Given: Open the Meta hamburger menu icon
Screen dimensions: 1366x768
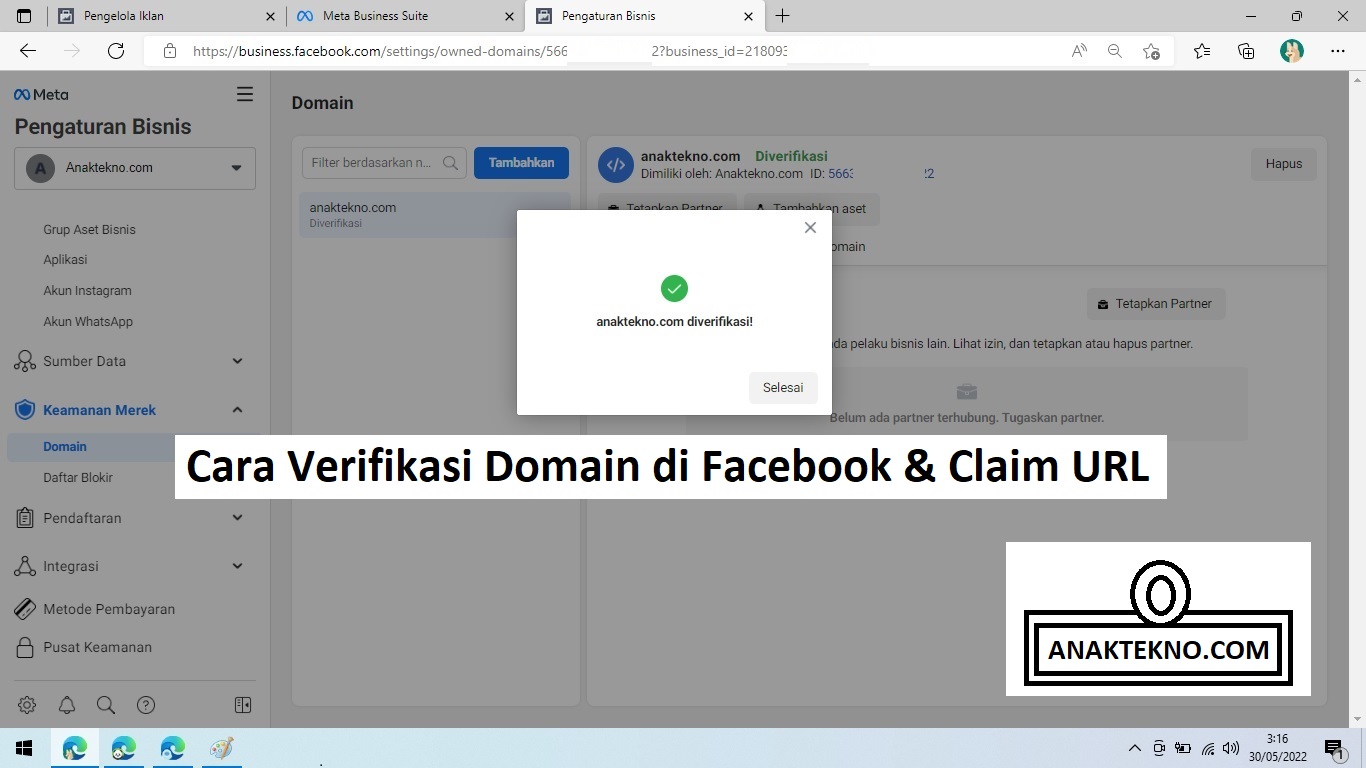Looking at the screenshot, I should tap(244, 94).
